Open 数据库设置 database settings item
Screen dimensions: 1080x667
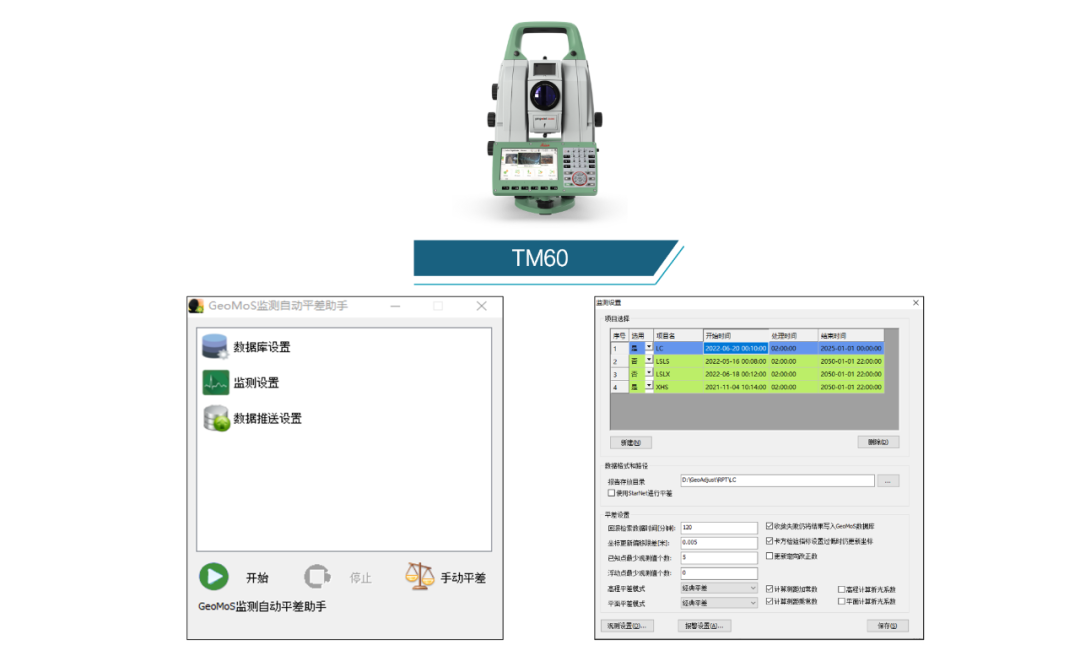click(x=246, y=347)
